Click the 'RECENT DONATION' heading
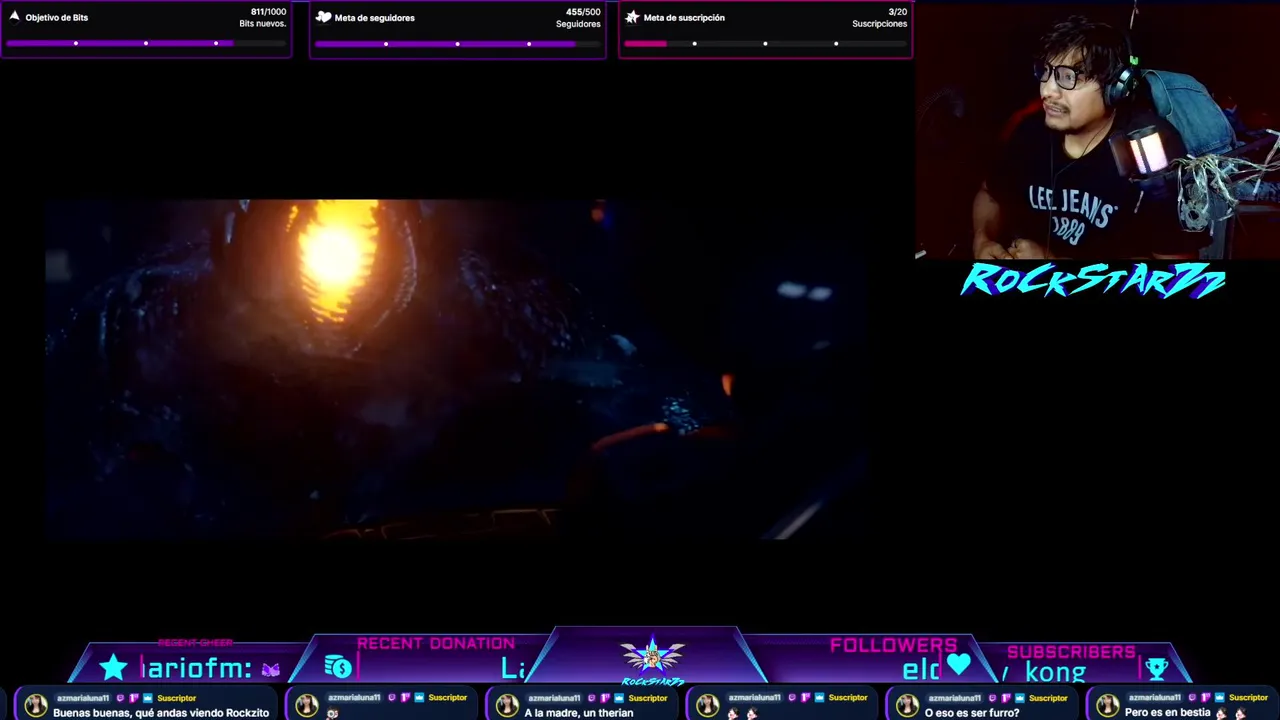The height and width of the screenshot is (720, 1280). (x=436, y=643)
